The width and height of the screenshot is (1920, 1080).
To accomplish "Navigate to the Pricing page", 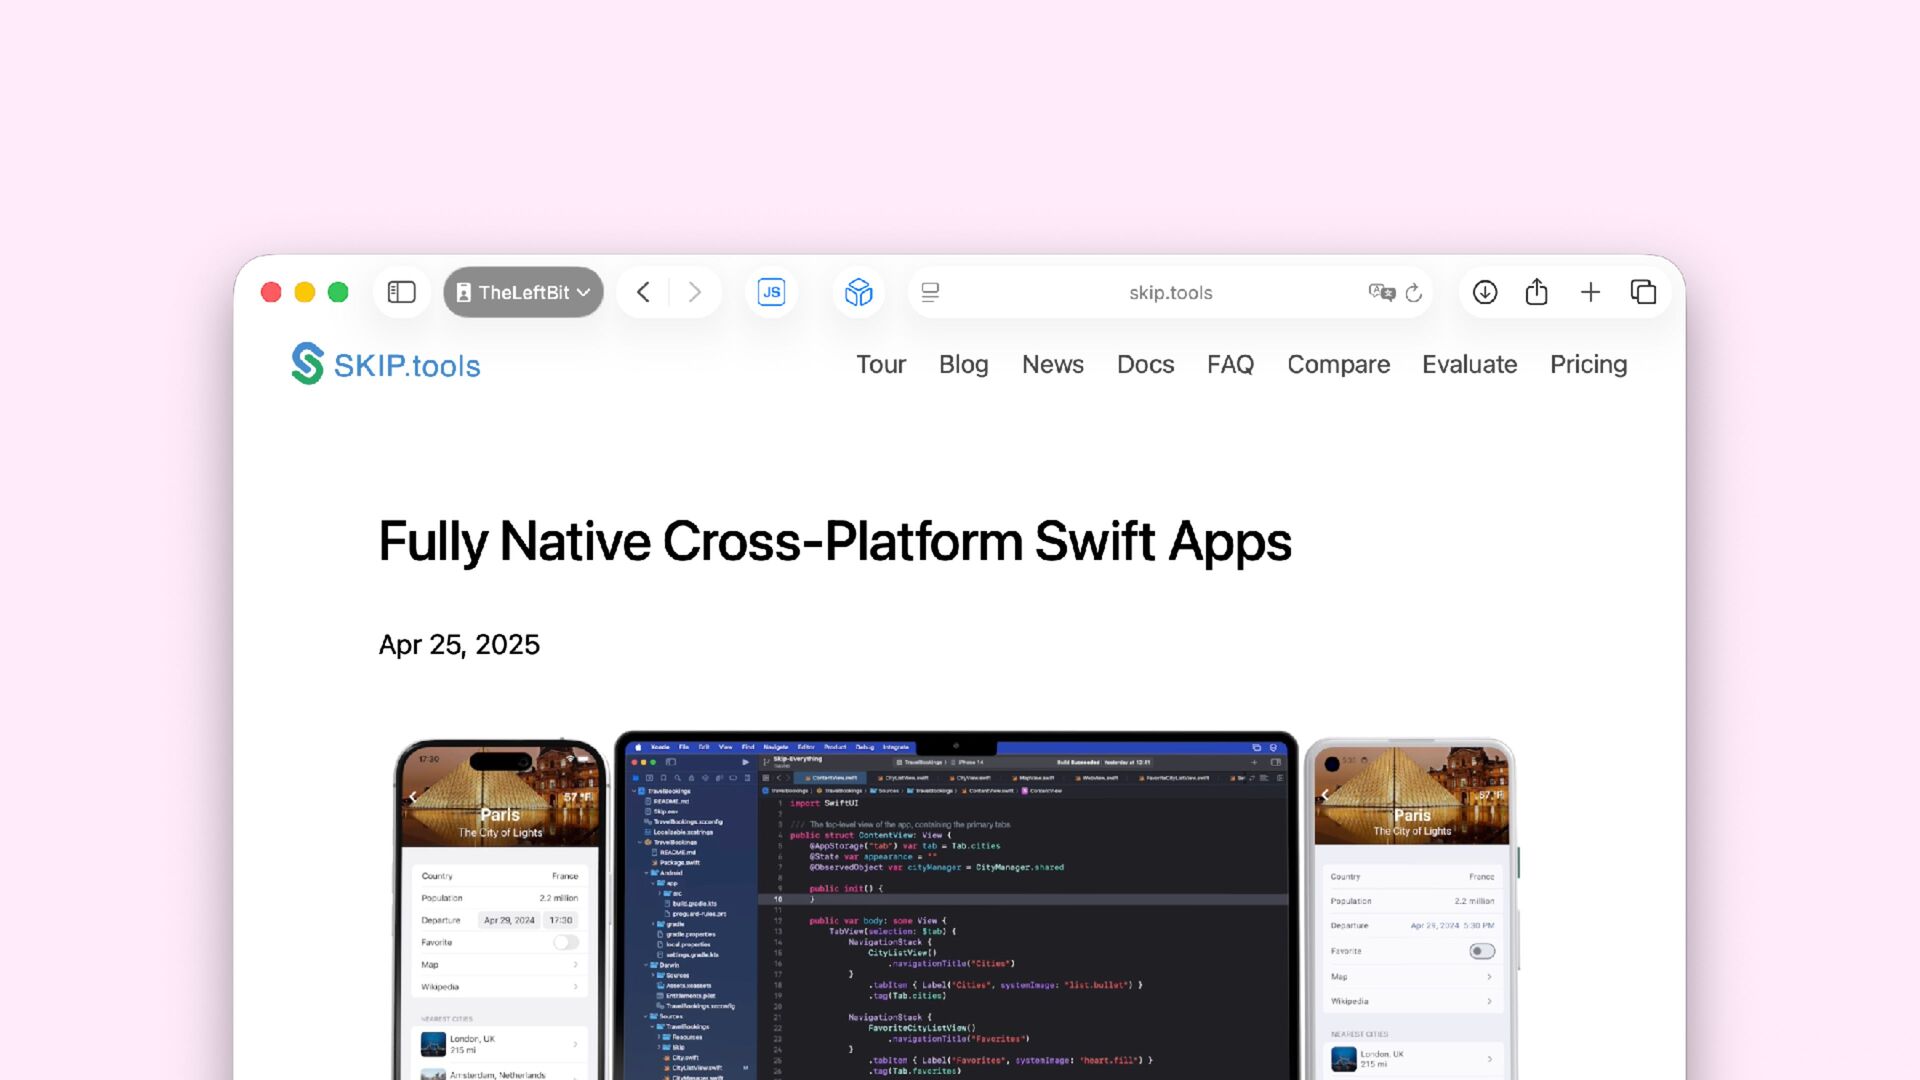I will (x=1588, y=364).
